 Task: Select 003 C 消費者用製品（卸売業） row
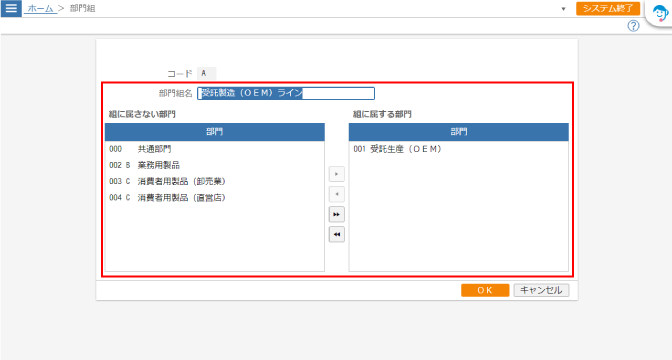pos(214,181)
